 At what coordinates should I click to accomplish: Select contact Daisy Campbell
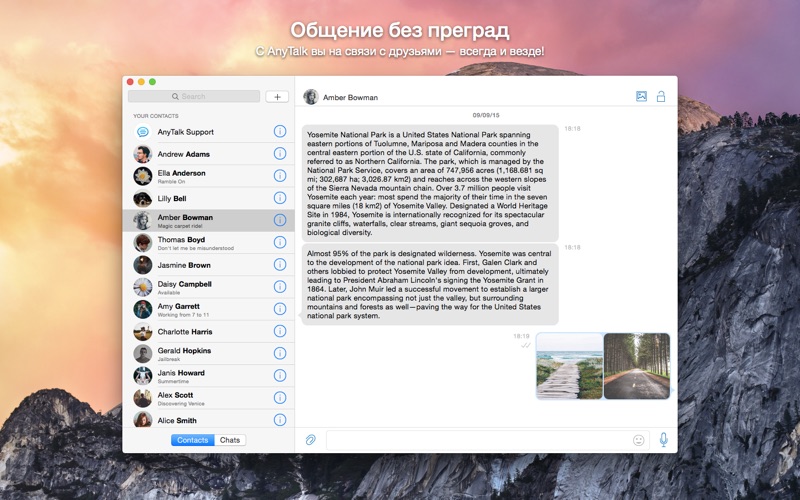[208, 287]
